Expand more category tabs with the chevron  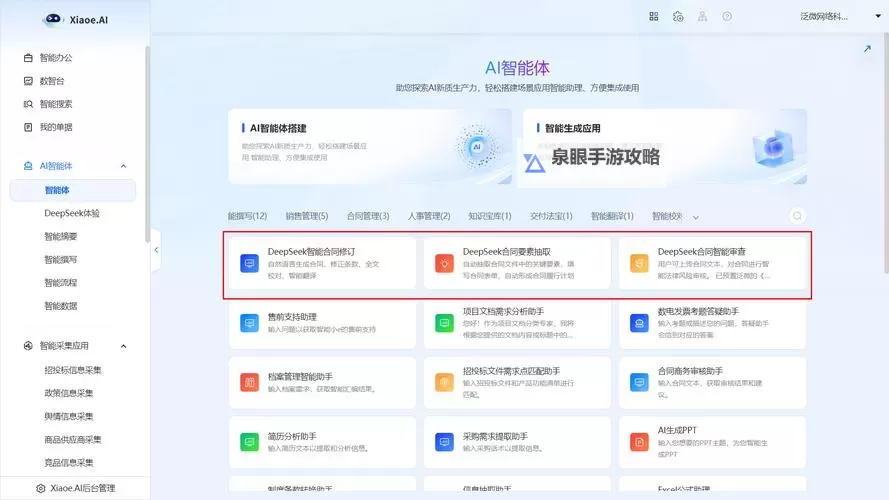(x=696, y=217)
